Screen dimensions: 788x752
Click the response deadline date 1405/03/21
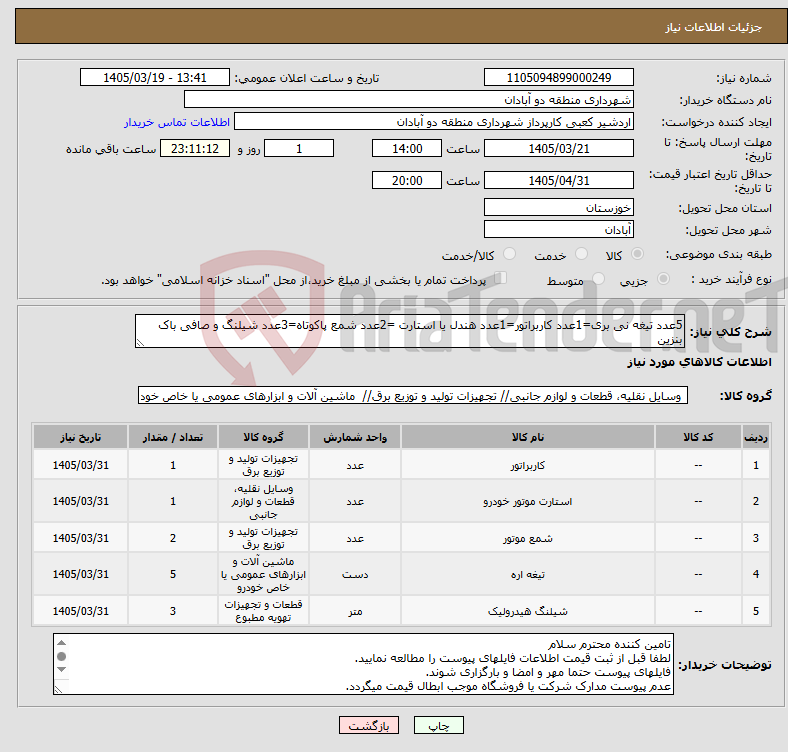point(558,148)
